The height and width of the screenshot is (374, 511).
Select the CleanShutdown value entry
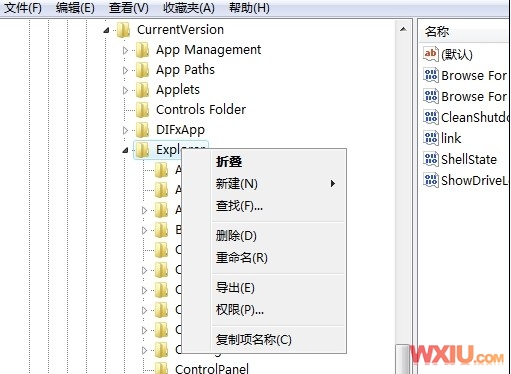tap(475, 117)
